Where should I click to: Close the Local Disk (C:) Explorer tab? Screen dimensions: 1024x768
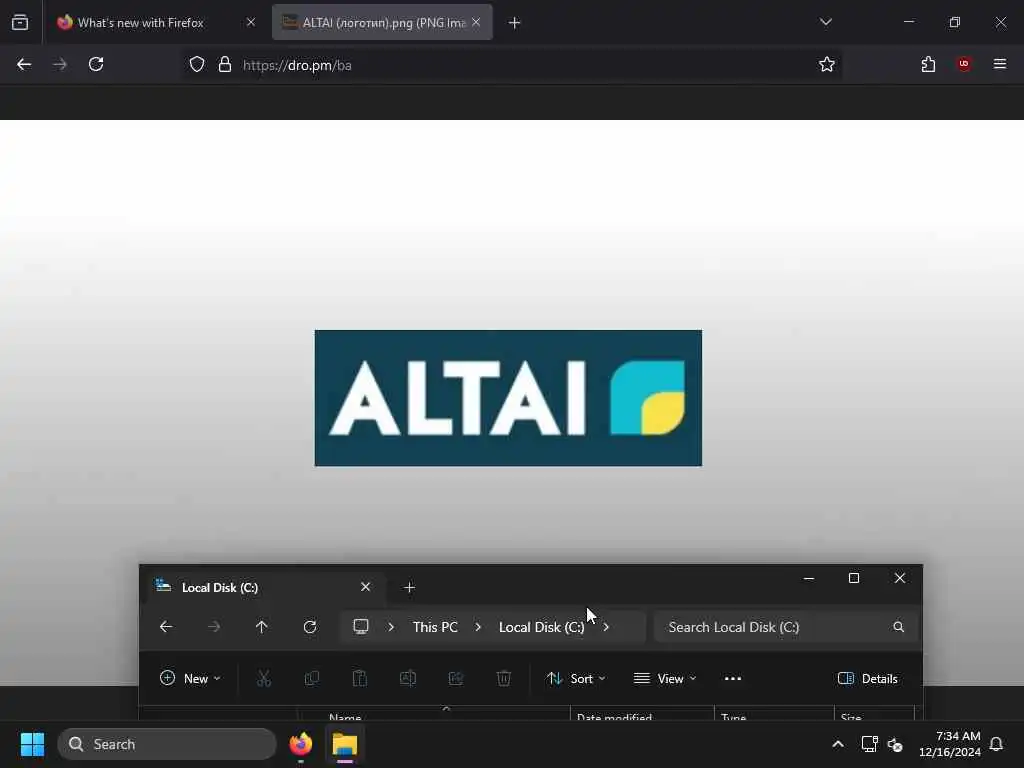tap(366, 587)
